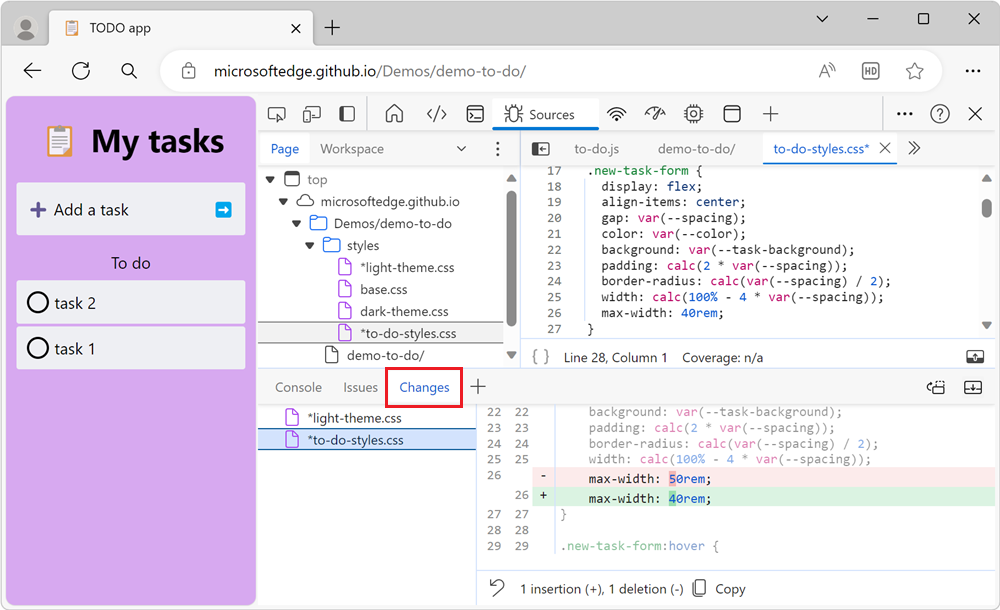Open the Network tool icon
Viewport: 1000px width, 610px height.
click(x=616, y=114)
